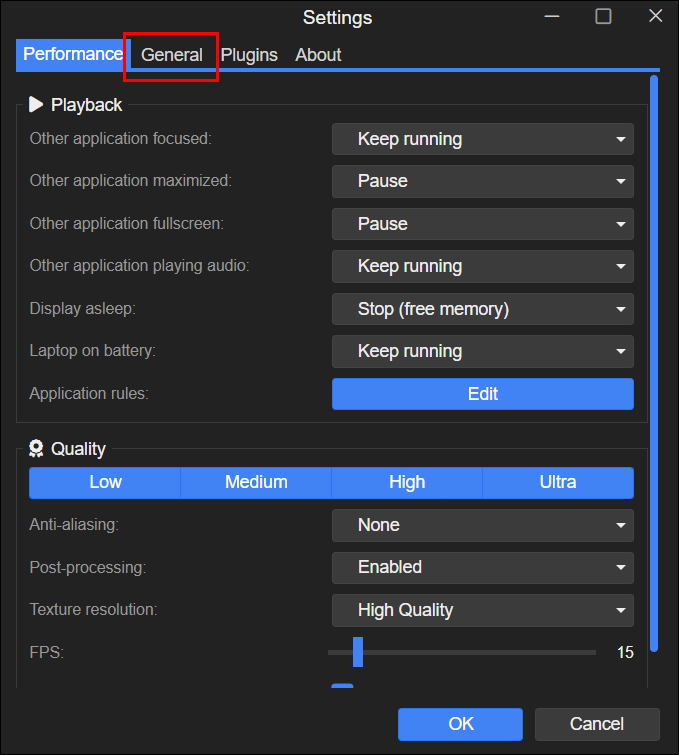Select the Low quality preset
The height and width of the screenshot is (755, 679).
[105, 482]
